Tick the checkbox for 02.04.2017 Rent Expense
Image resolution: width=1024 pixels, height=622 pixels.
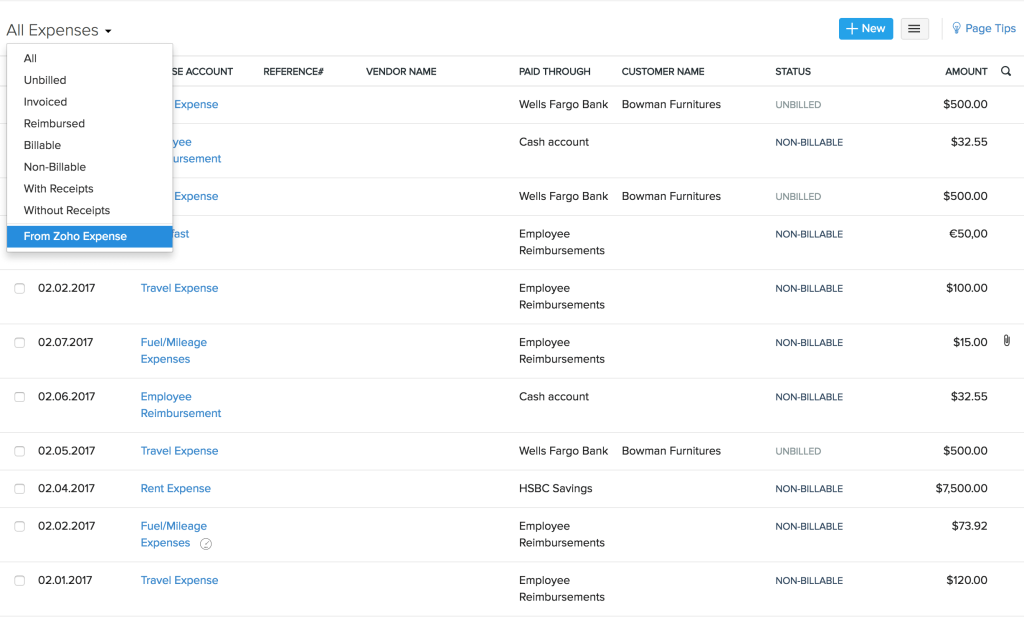[20, 489]
